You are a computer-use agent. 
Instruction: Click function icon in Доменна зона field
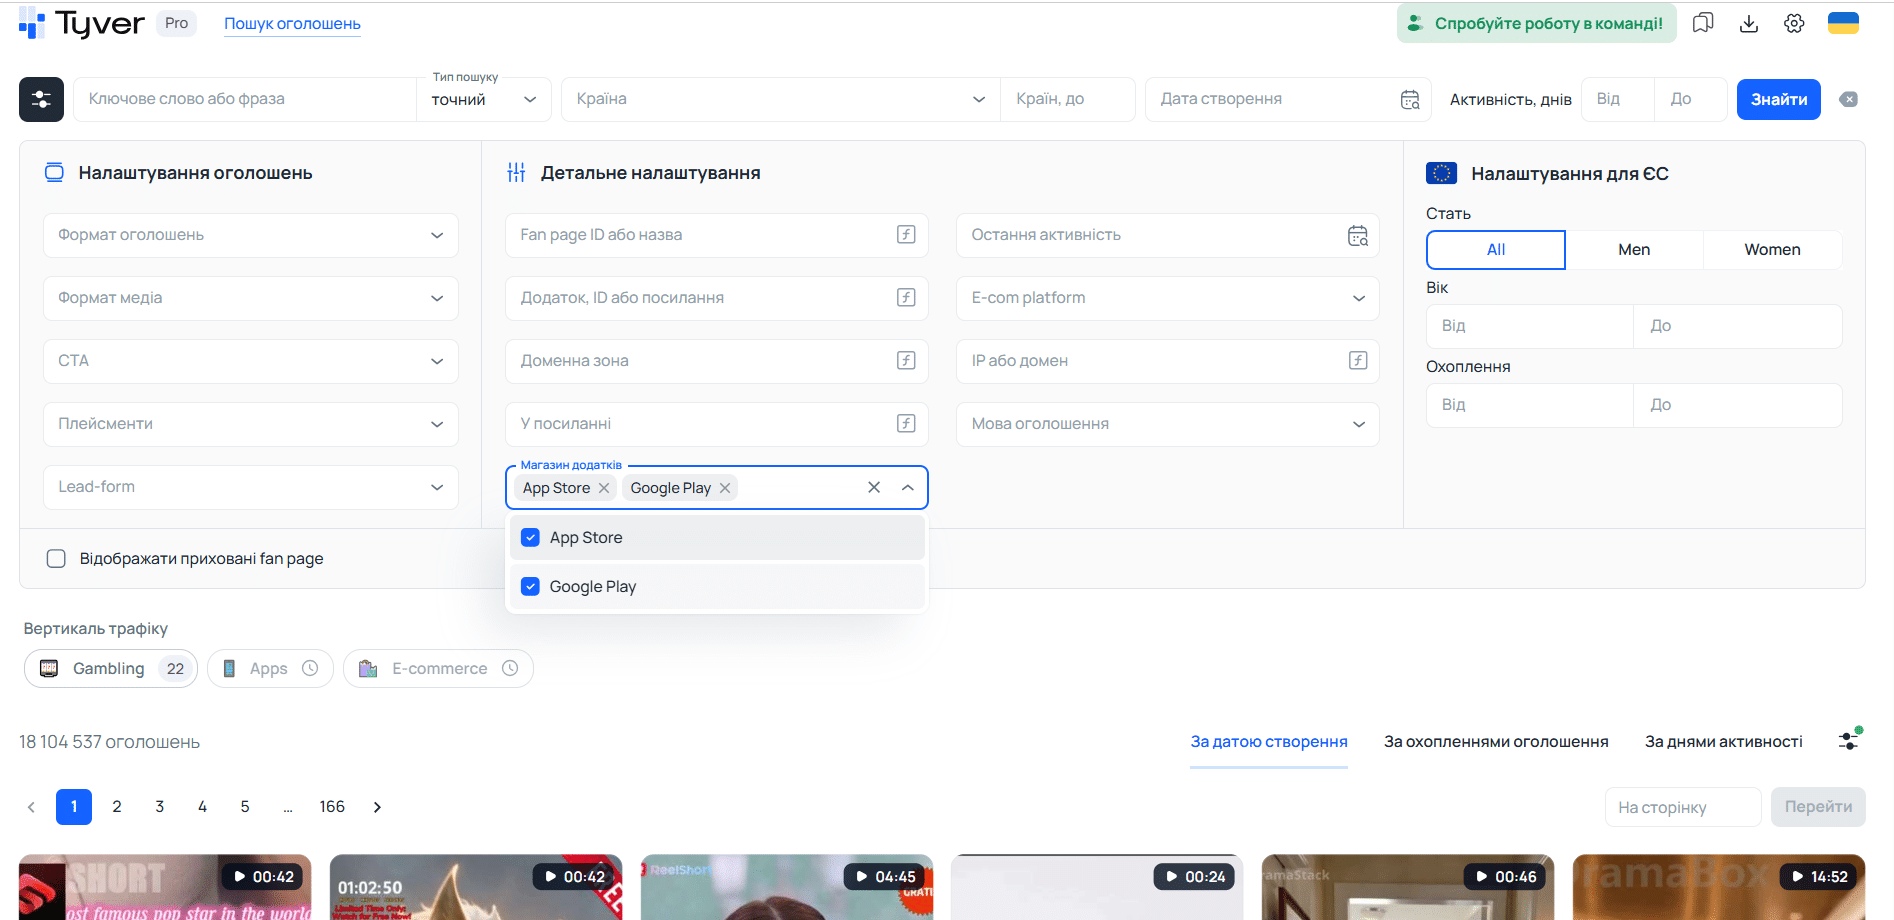906,361
